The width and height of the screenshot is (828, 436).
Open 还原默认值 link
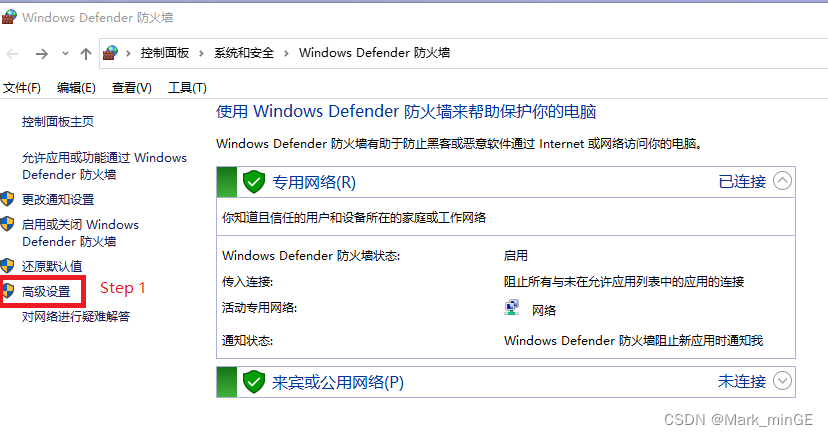(52, 267)
